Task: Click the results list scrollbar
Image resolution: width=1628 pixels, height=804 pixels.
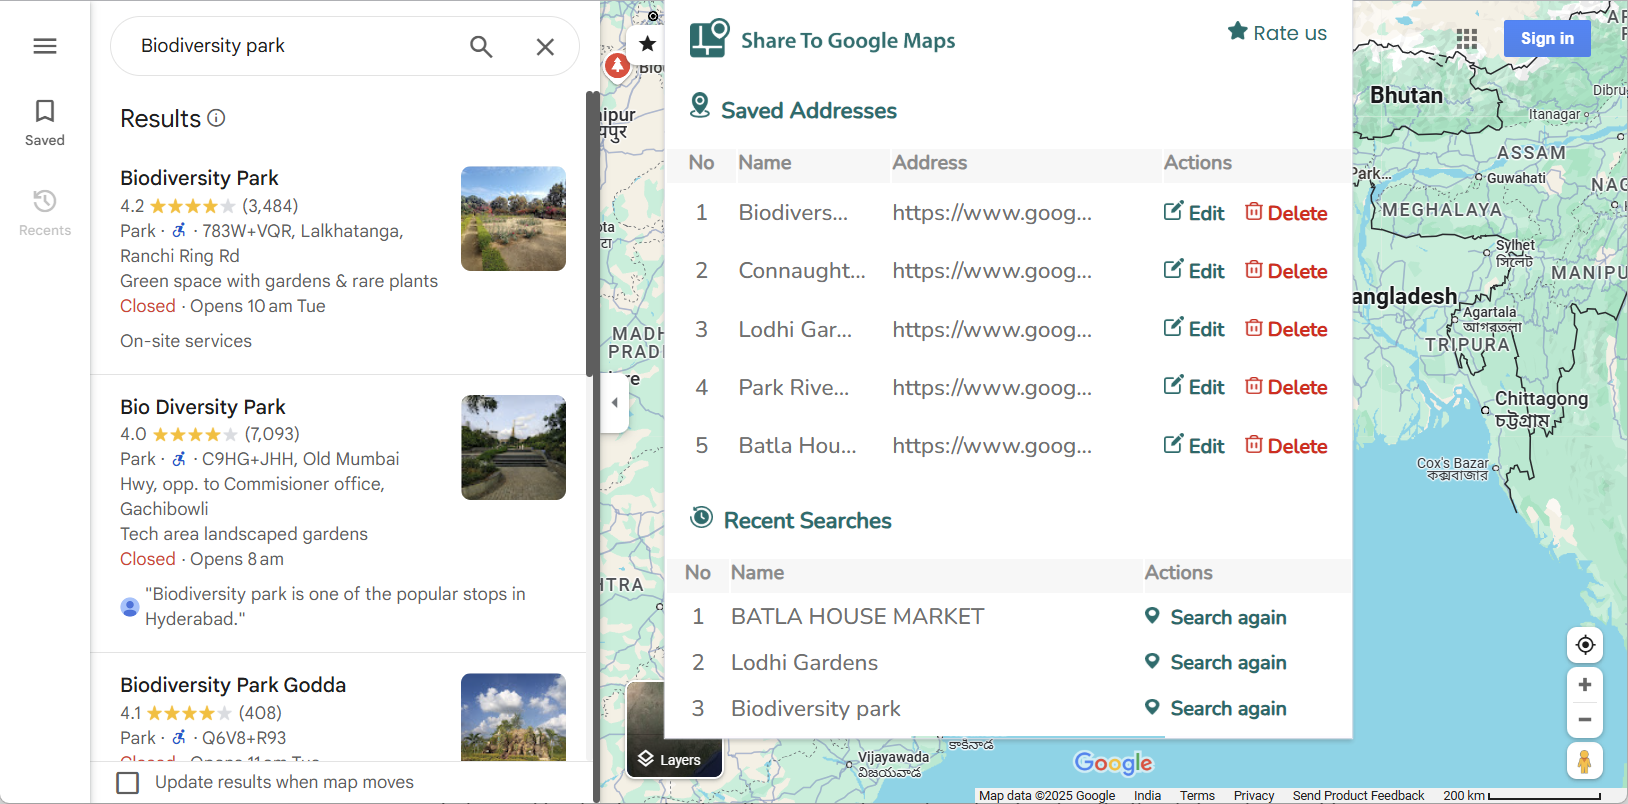Action: pyautogui.click(x=592, y=234)
